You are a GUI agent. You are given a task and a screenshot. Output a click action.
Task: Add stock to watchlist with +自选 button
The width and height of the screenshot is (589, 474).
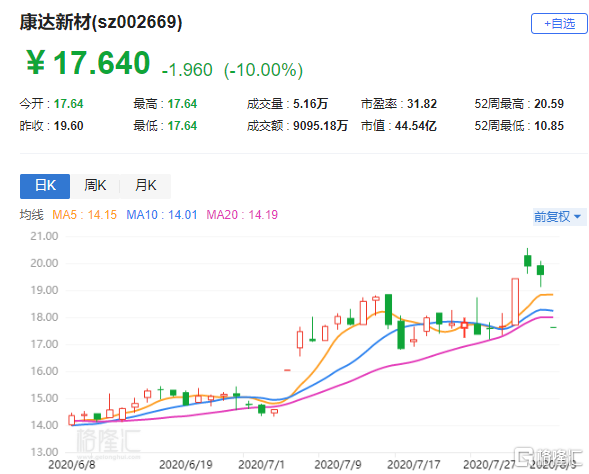[x=559, y=23]
